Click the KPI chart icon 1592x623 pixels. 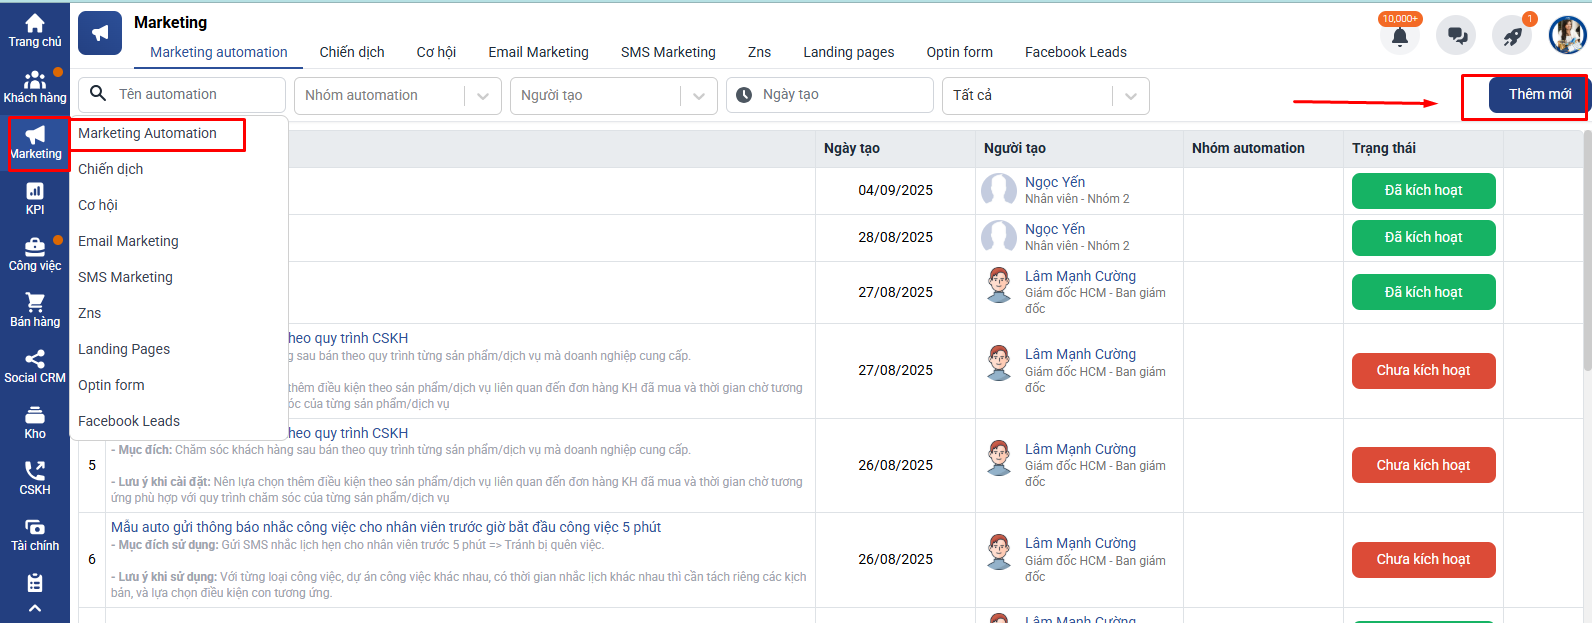coord(35,192)
